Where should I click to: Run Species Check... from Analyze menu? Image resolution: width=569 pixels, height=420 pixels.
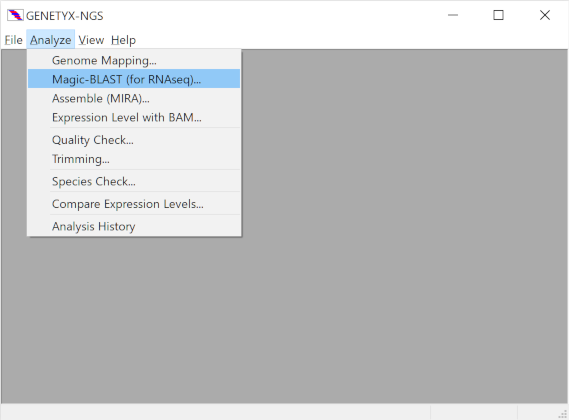(x=134, y=182)
